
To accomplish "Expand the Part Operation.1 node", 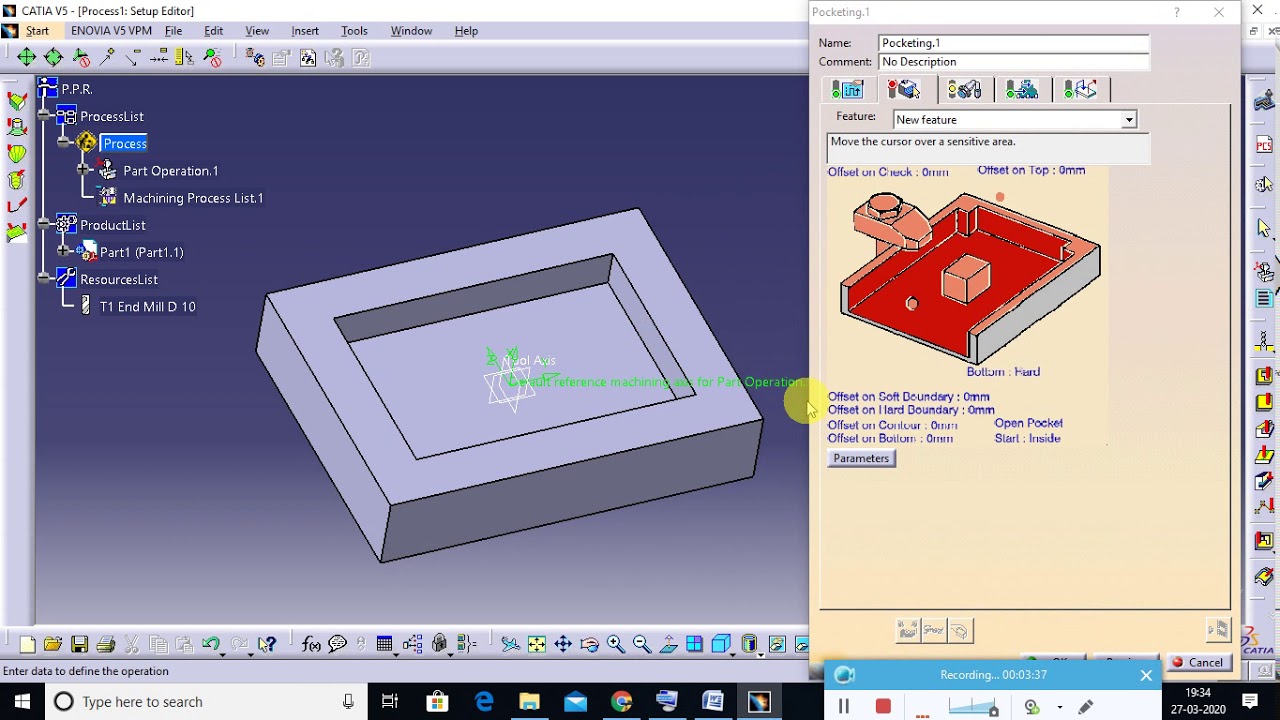I will (x=84, y=171).
